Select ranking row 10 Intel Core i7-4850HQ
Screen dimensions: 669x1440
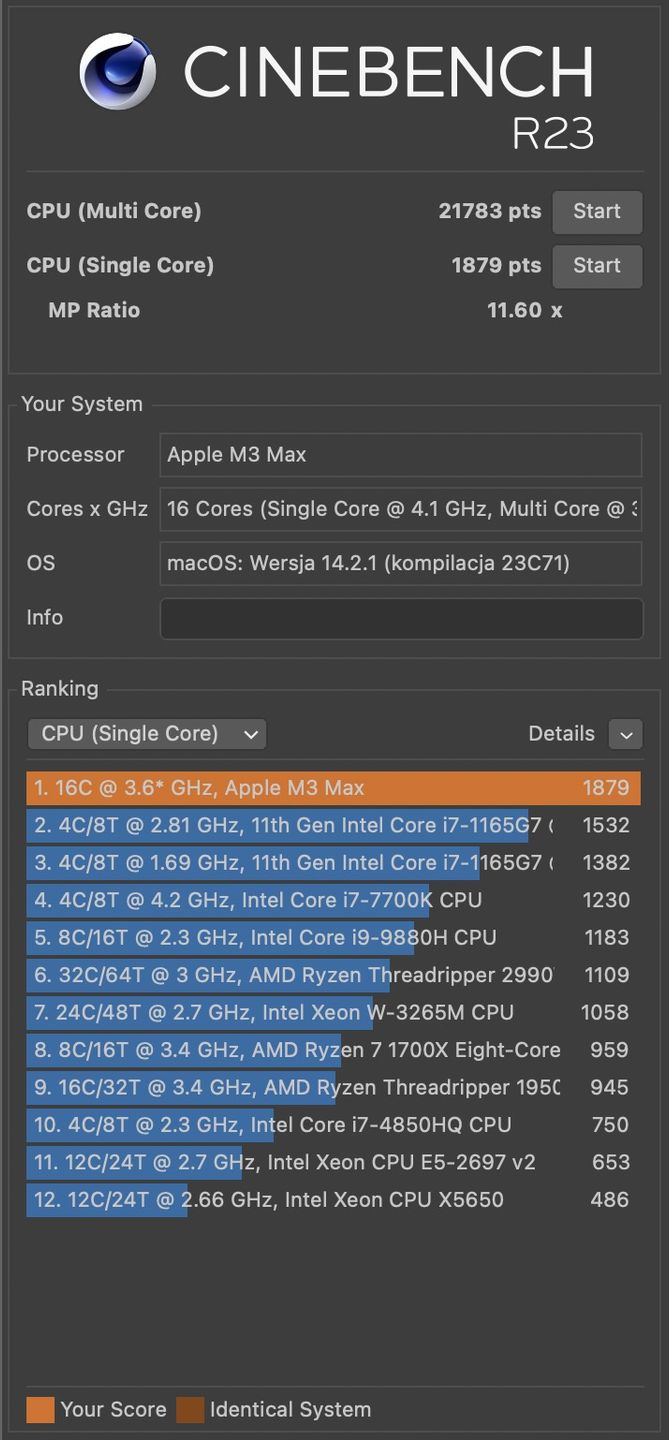point(333,1125)
